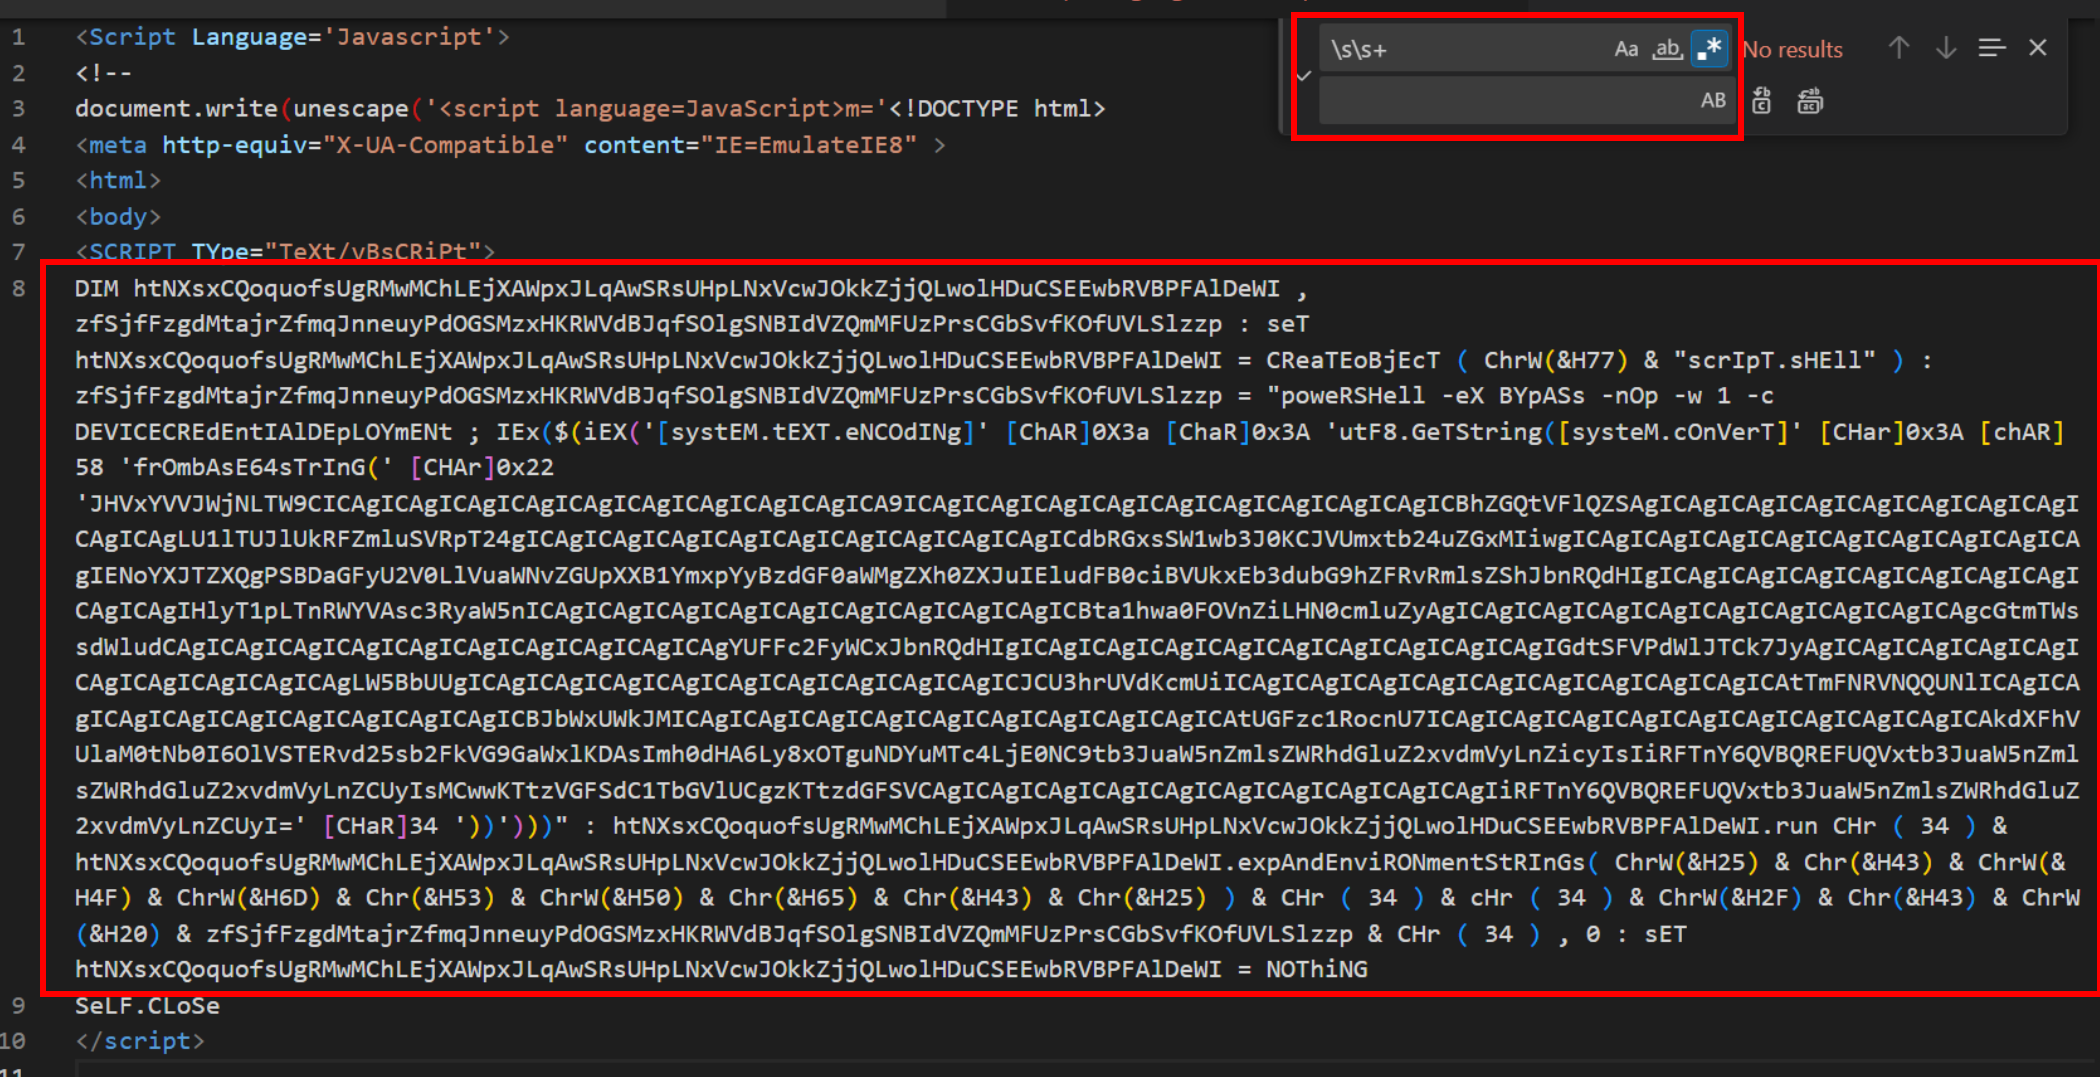Click the 'DIM' keyword on line 8
The width and height of the screenshot is (2100, 1077).
point(96,289)
